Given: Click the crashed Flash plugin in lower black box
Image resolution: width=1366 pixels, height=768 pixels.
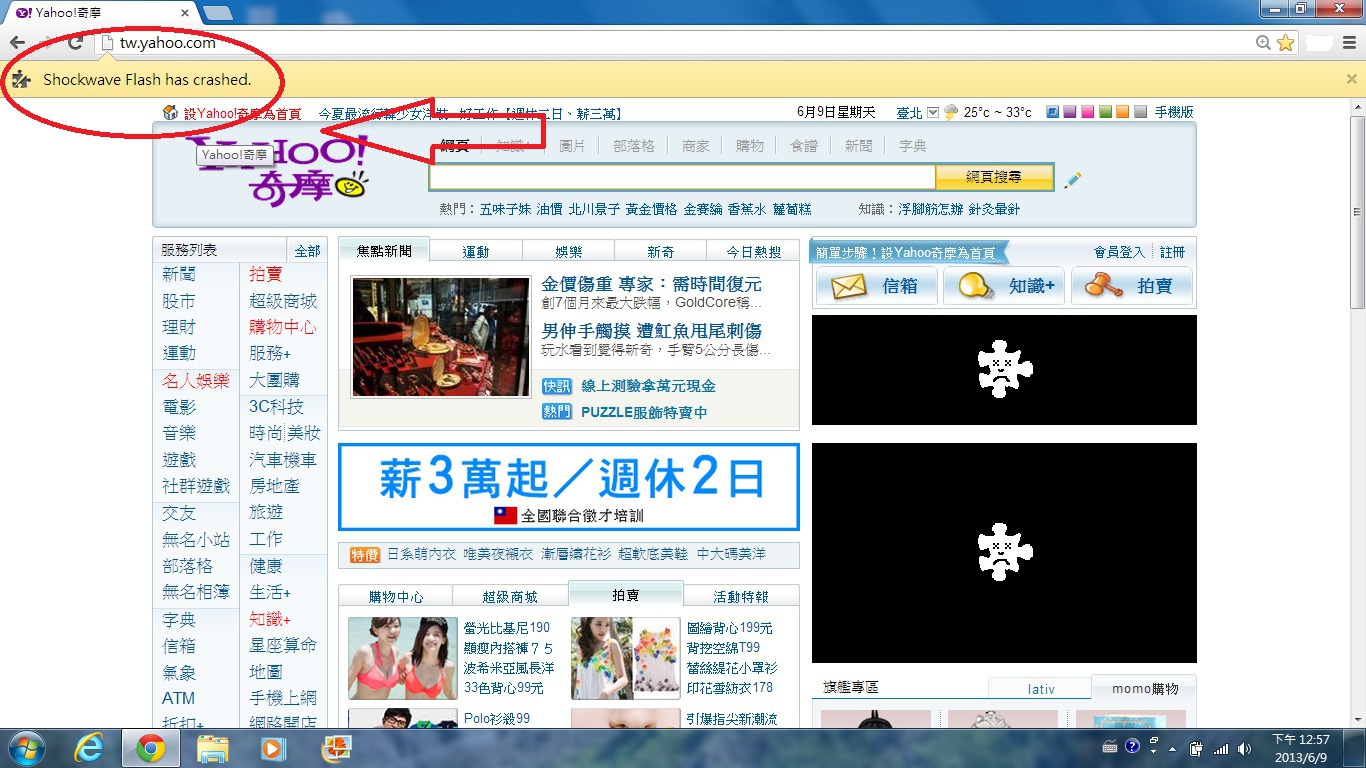Looking at the screenshot, I should click(1004, 551).
